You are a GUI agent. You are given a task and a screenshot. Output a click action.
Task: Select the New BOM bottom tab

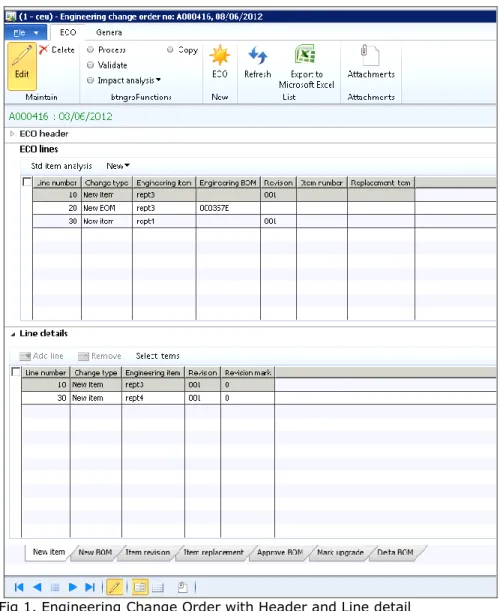pyautogui.click(x=95, y=553)
